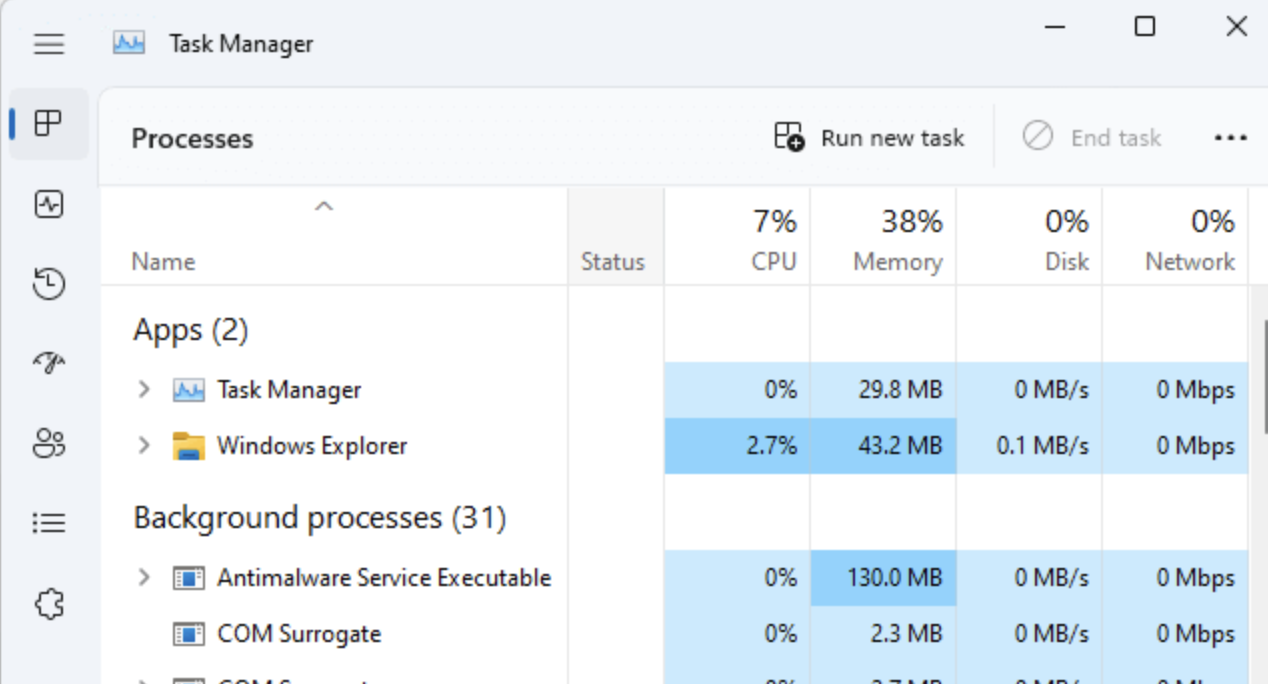Screen dimensions: 1268x684
Task: Expand the Antimalware Service Executable entry
Action: 143,577
